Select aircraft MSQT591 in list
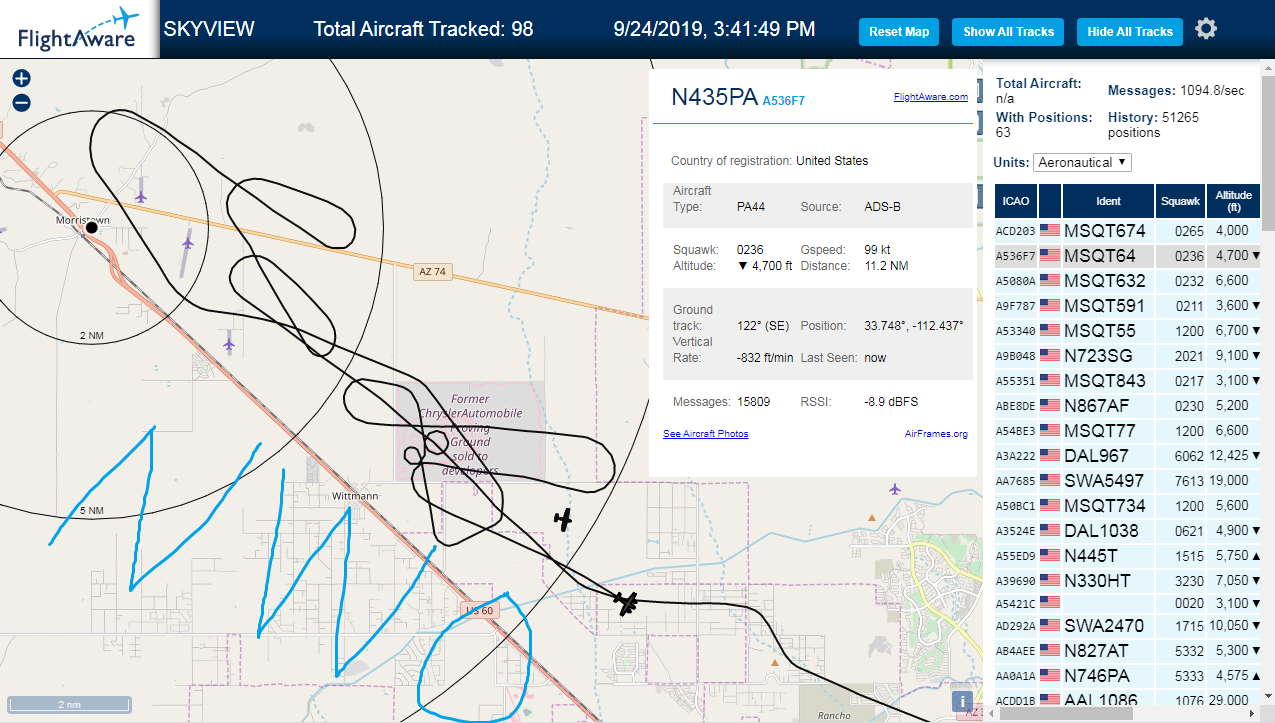1275x723 pixels. tap(1128, 306)
